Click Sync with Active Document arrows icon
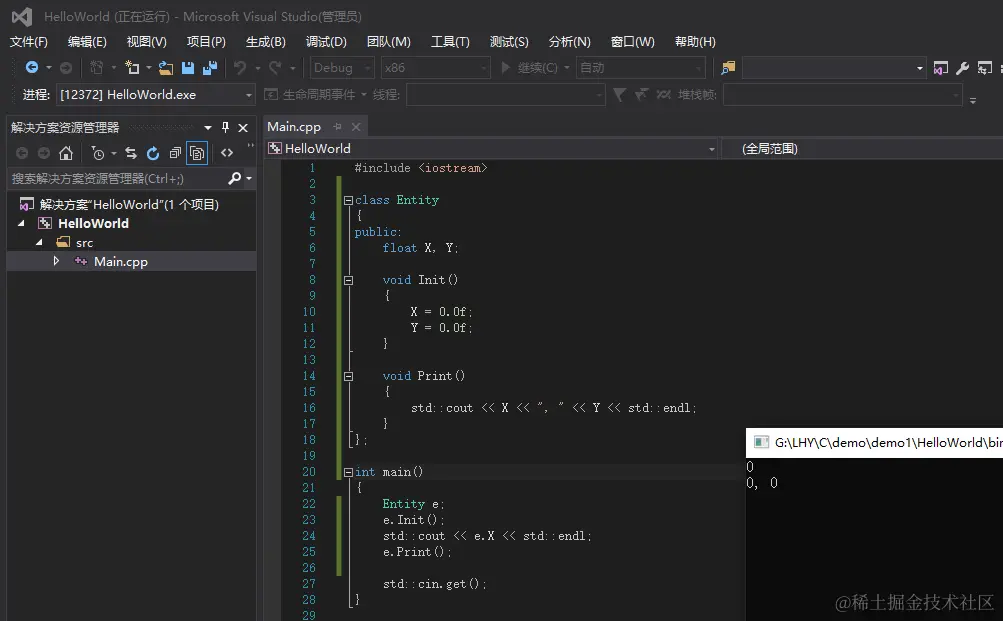This screenshot has height=621, width=1003. click(x=131, y=153)
